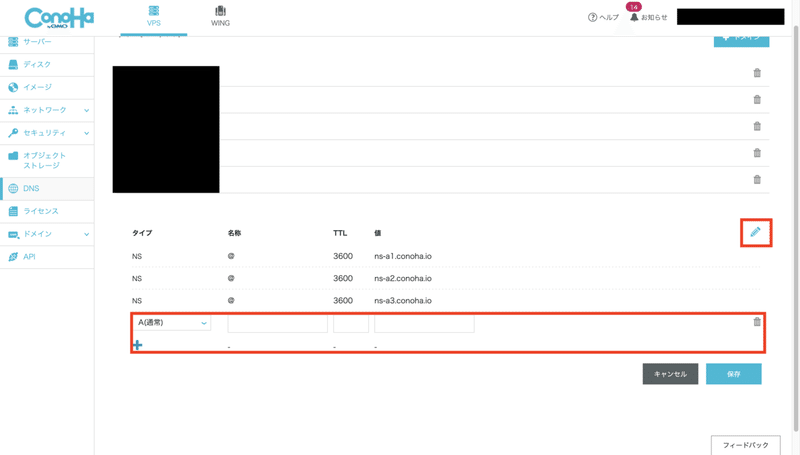Select DNS in the sidebar
The height and width of the screenshot is (455, 800).
point(47,188)
